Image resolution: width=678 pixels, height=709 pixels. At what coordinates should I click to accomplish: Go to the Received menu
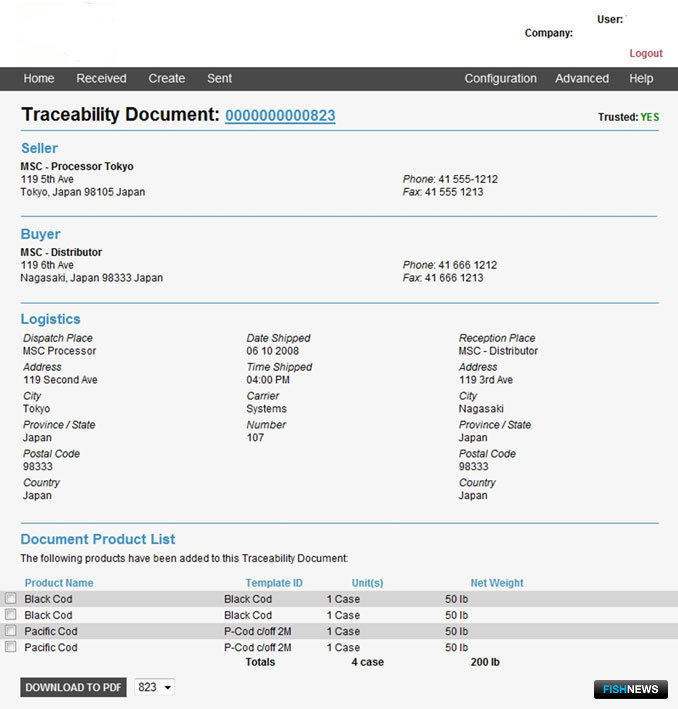[x=101, y=79]
